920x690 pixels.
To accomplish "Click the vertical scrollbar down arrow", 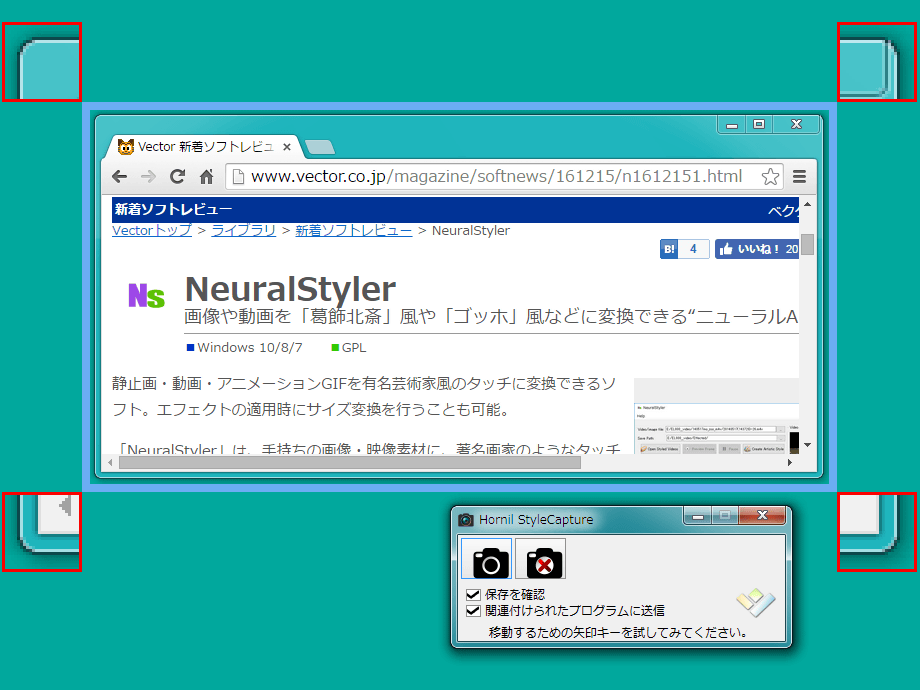I will 808,445.
